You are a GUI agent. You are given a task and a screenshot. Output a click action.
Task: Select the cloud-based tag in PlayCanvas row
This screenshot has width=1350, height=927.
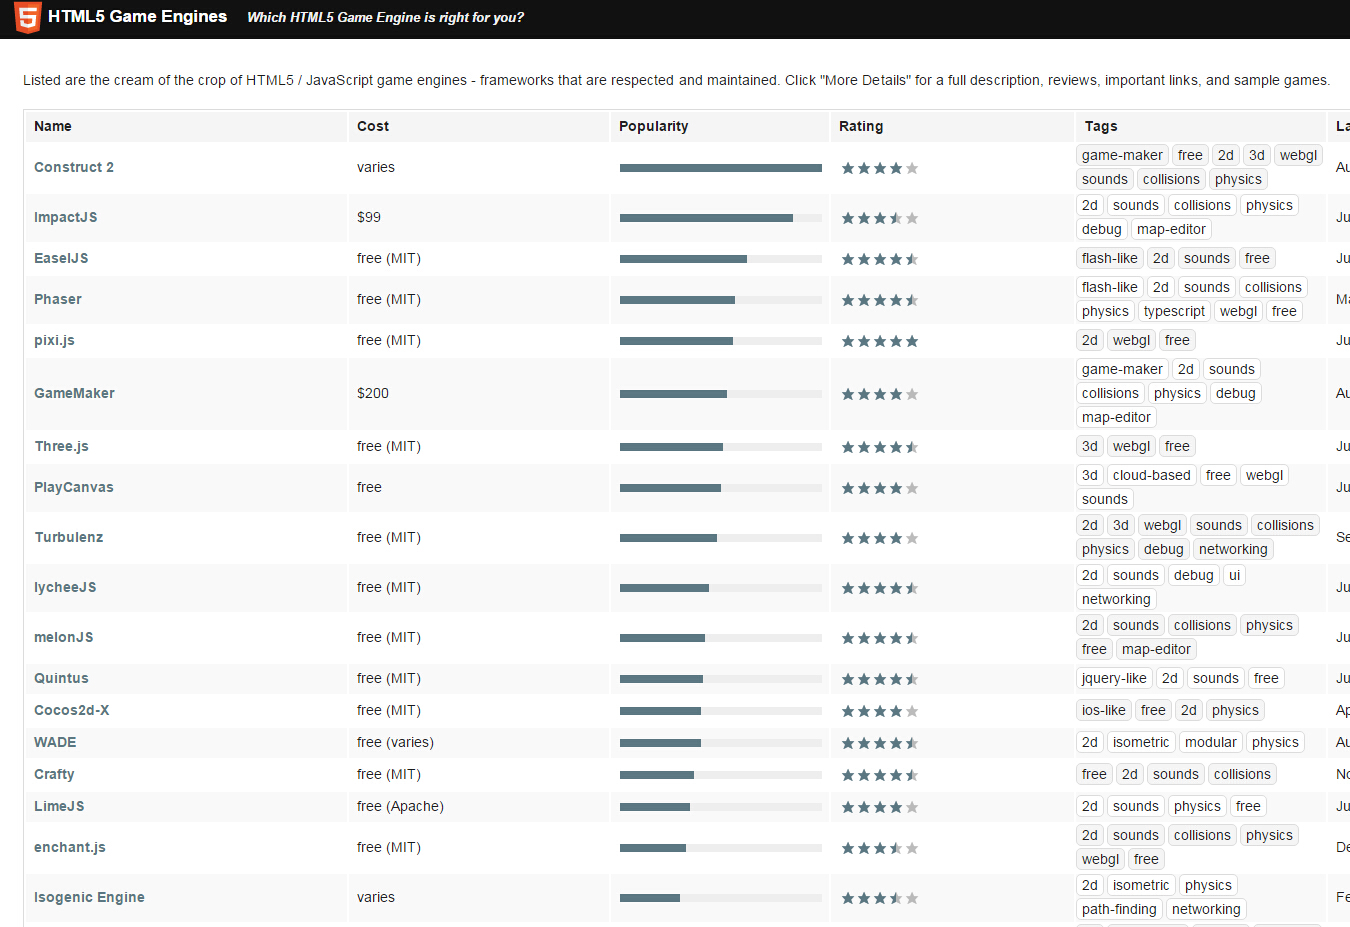(1151, 475)
